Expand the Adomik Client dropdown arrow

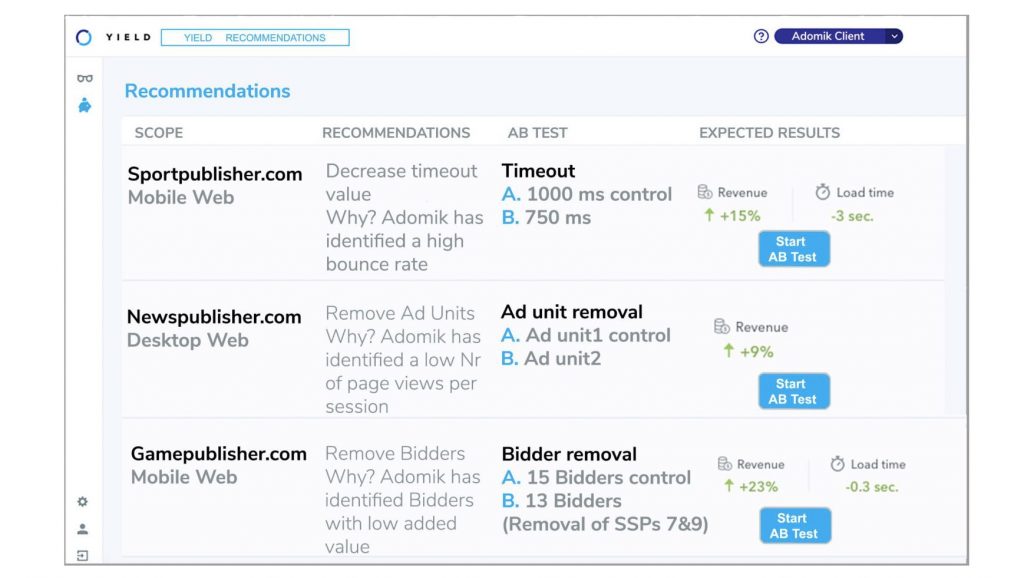coord(894,36)
